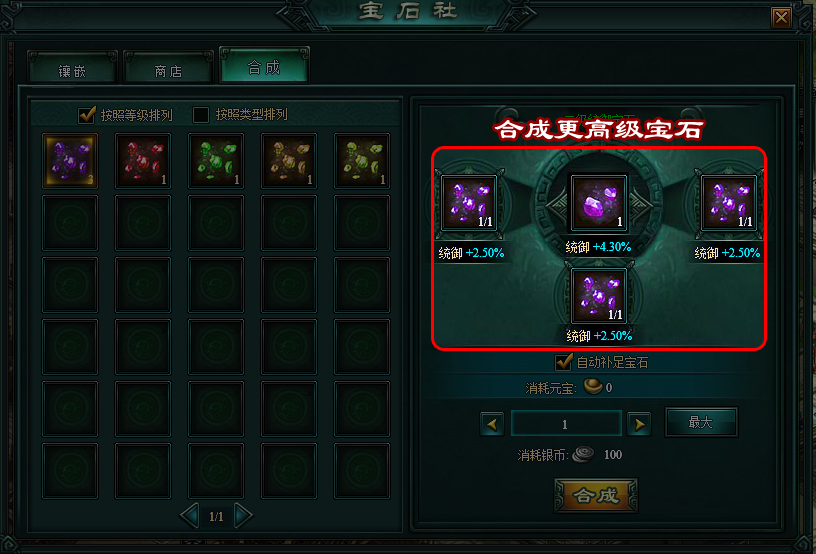816x554 pixels.
Task: Select the red gem in inventory
Action: coord(143,161)
